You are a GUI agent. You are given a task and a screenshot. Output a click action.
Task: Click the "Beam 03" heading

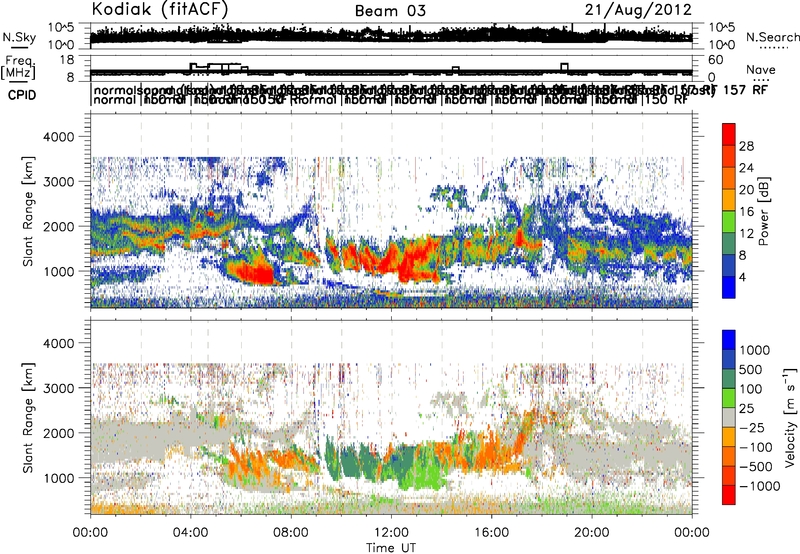pyautogui.click(x=390, y=11)
